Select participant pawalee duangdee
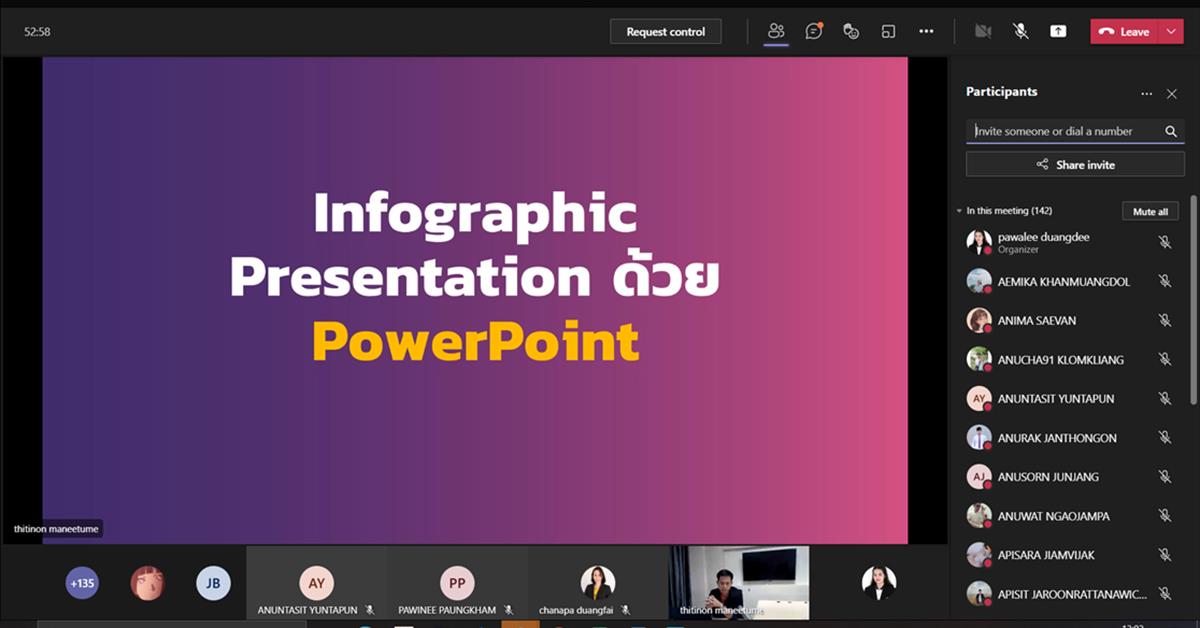Screen dimensions: 1200x628 [1070, 242]
